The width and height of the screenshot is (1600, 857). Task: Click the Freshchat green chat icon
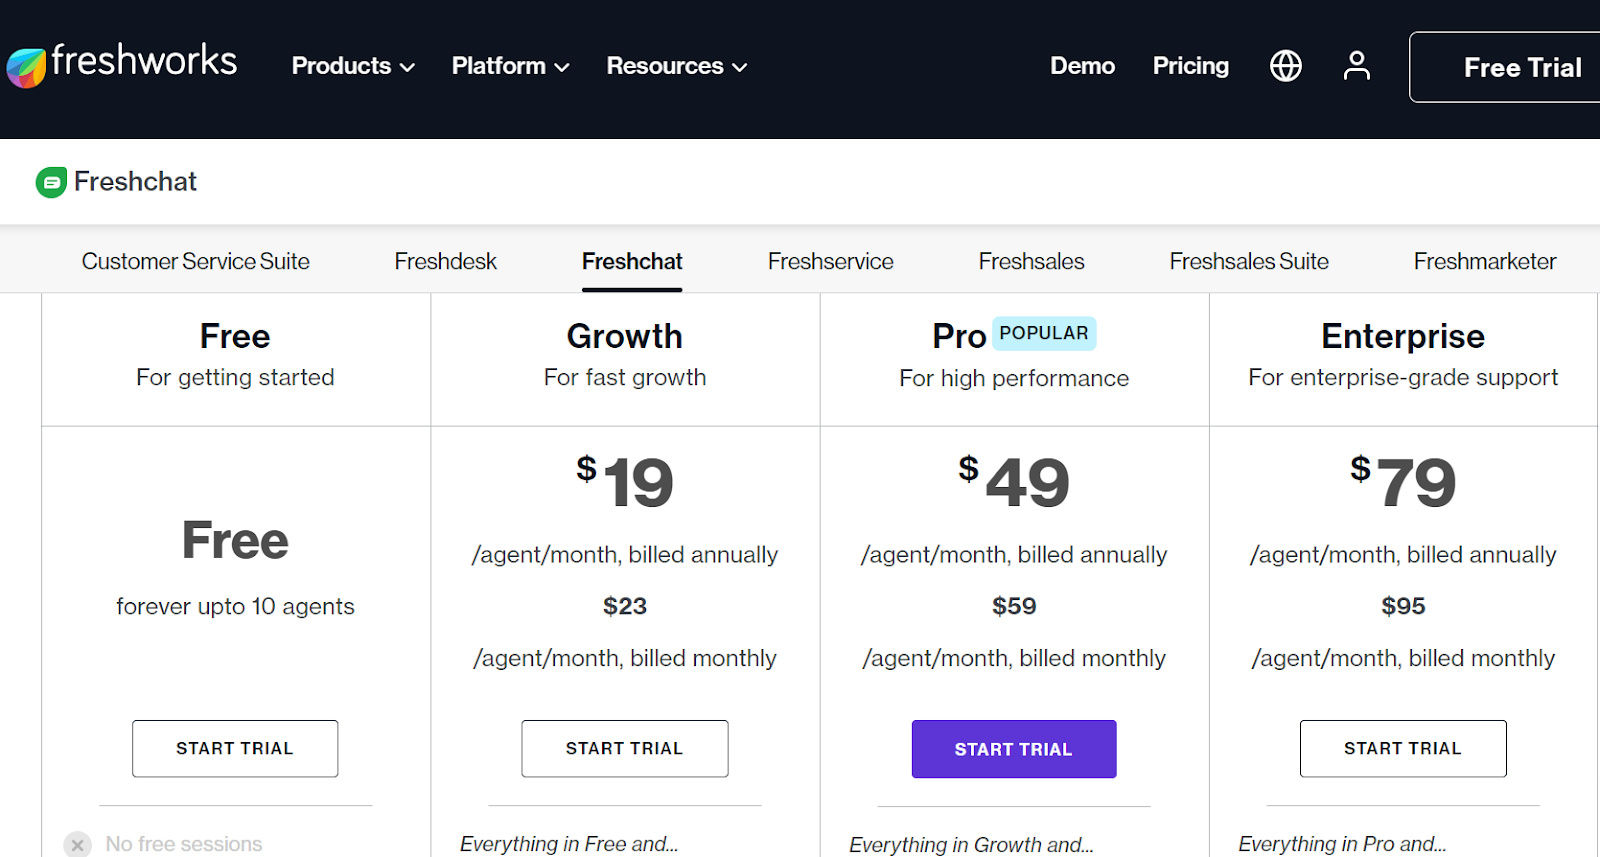coord(51,181)
